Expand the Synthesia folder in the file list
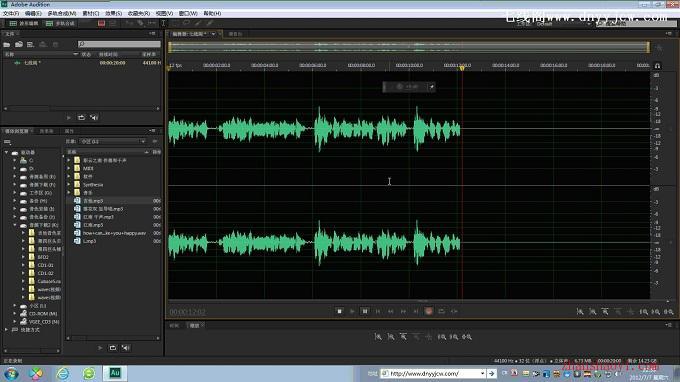The height and width of the screenshot is (382, 680). coord(69,184)
